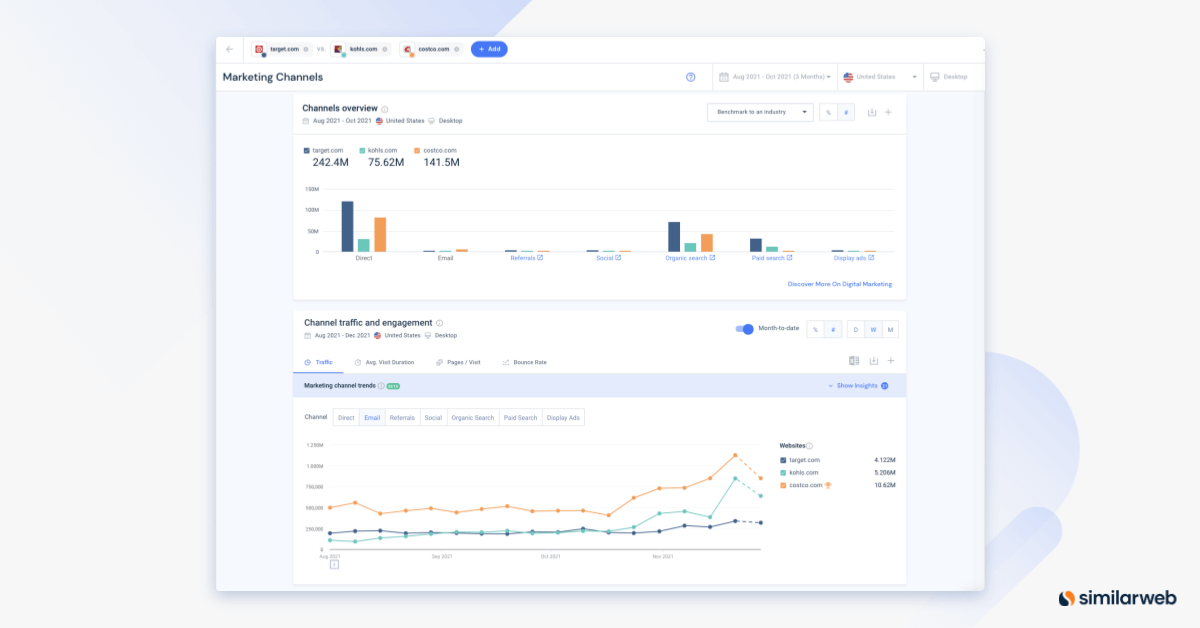
Task: Switch Channels overview to percentage view
Action: coord(829,112)
